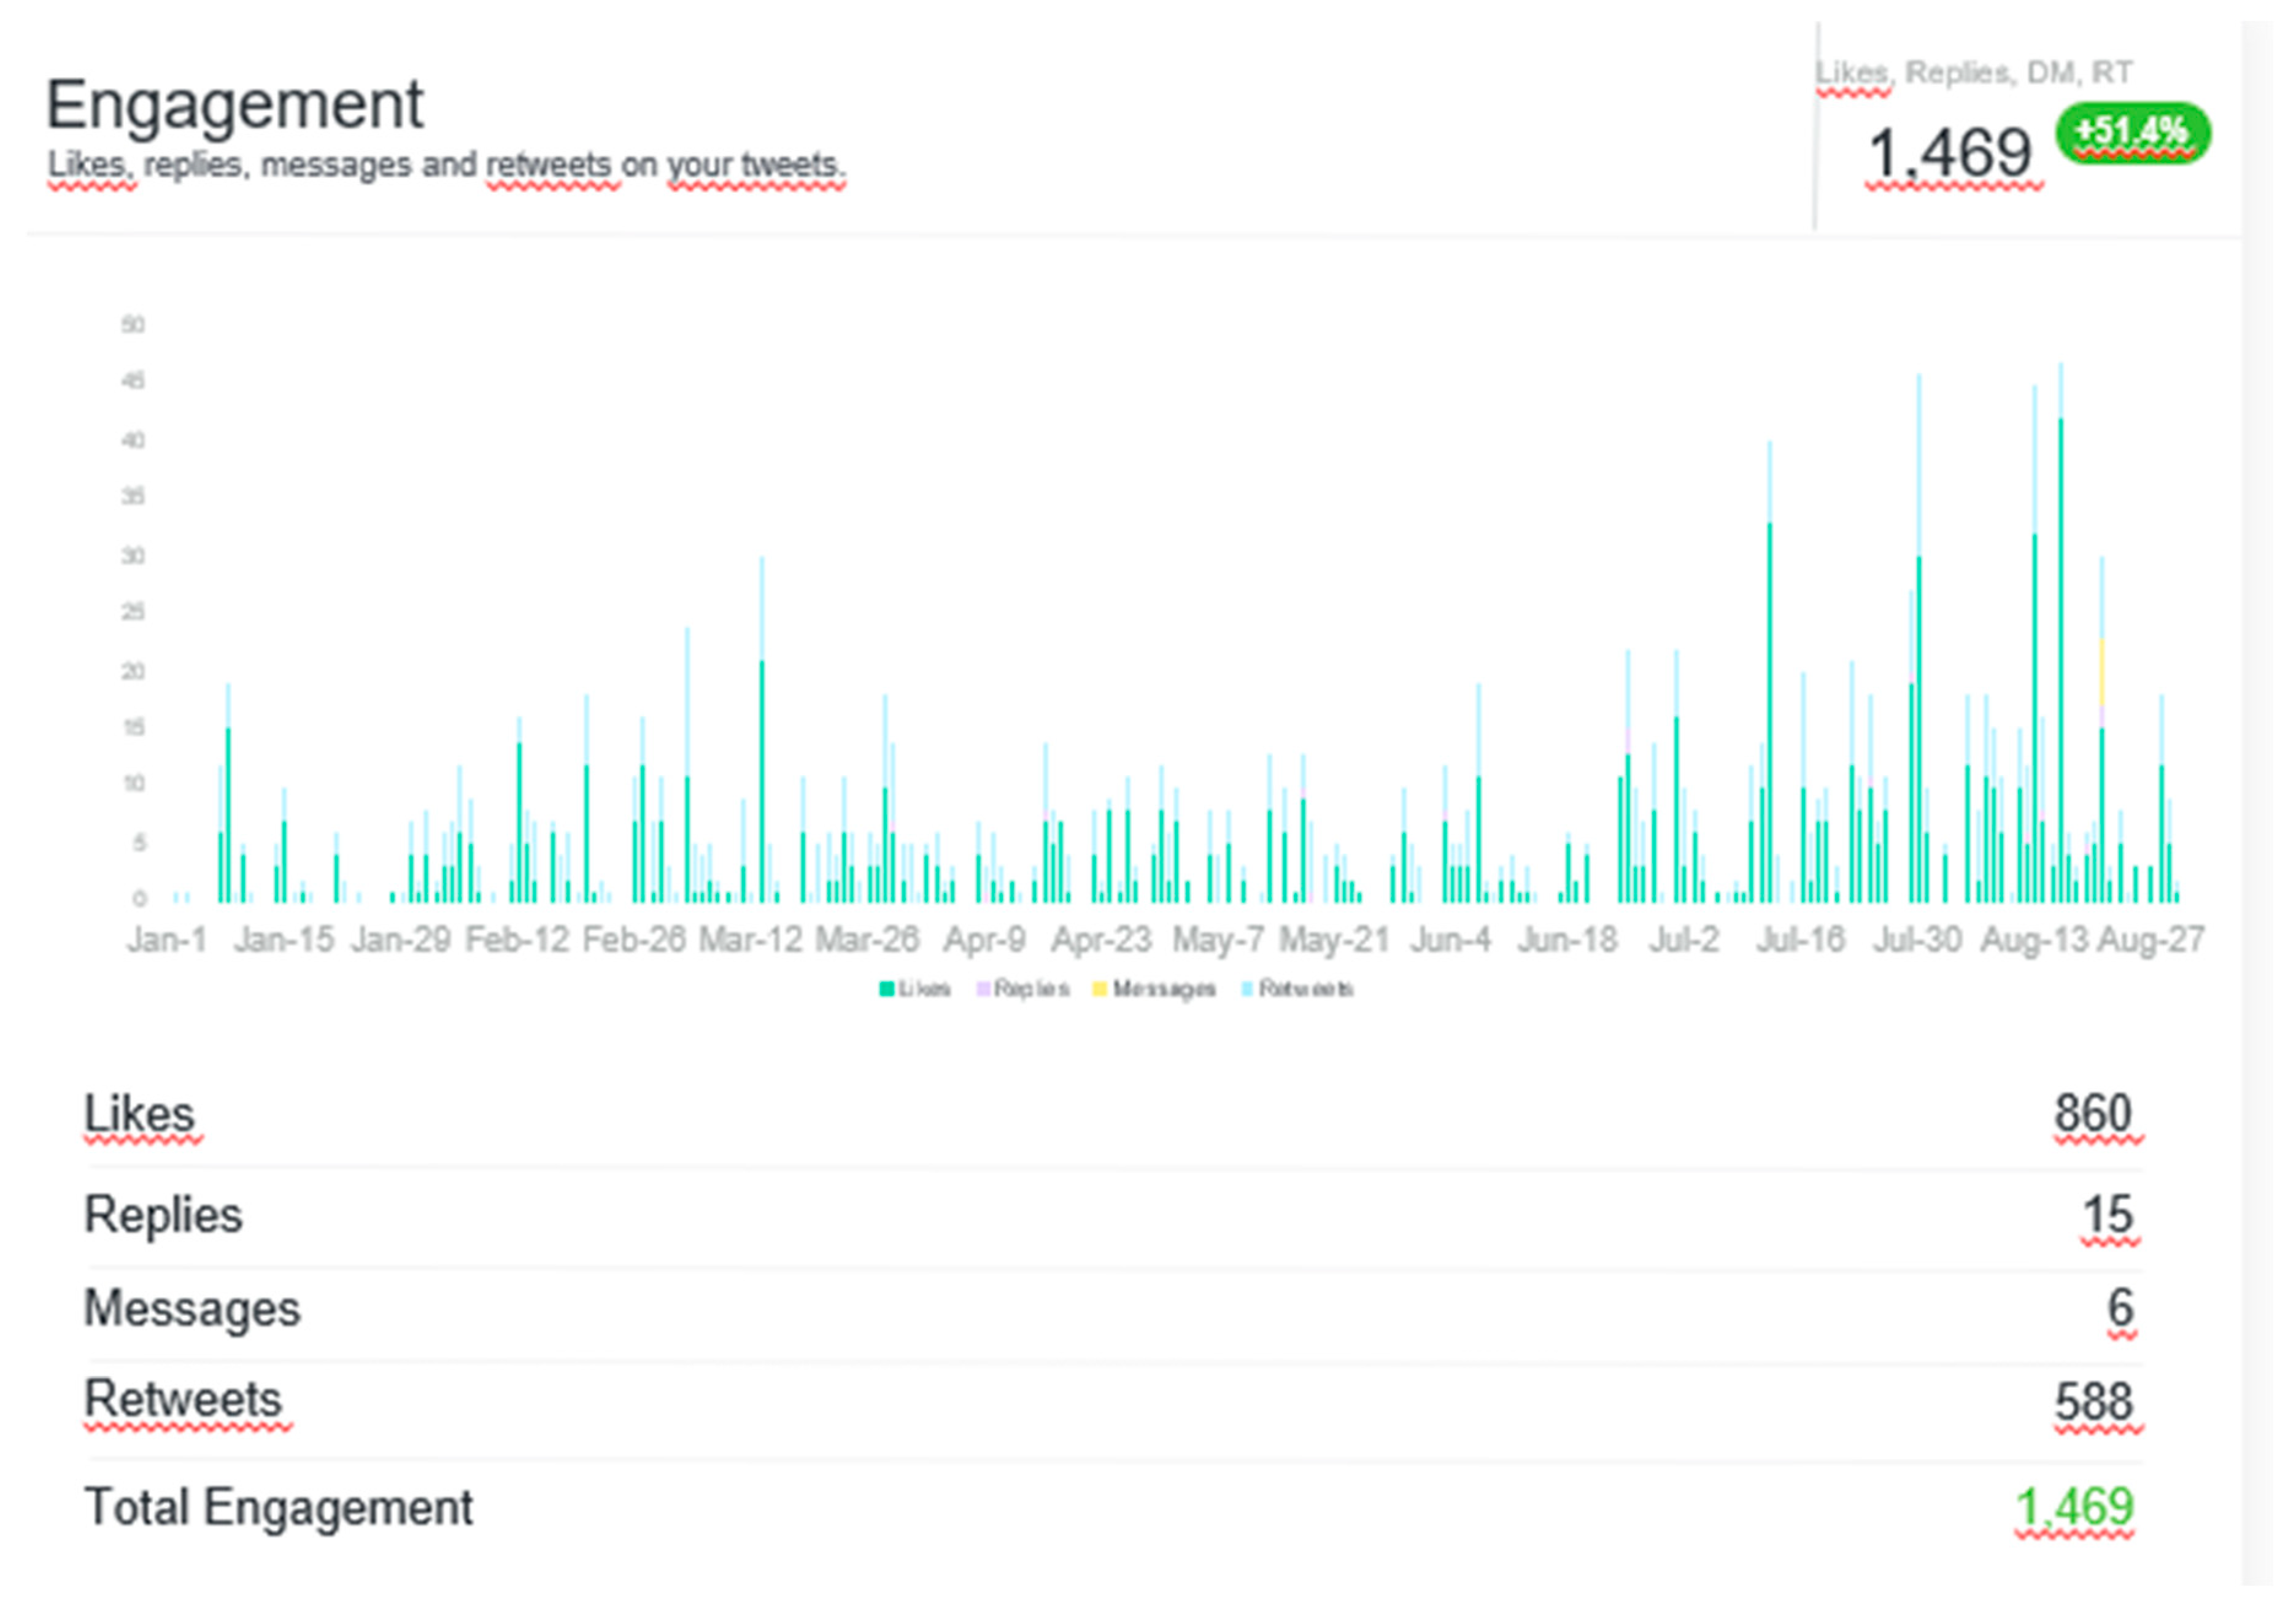Viewport: 2296px width, 1610px height.
Task: Click the Engagement heading title
Action: point(235,105)
